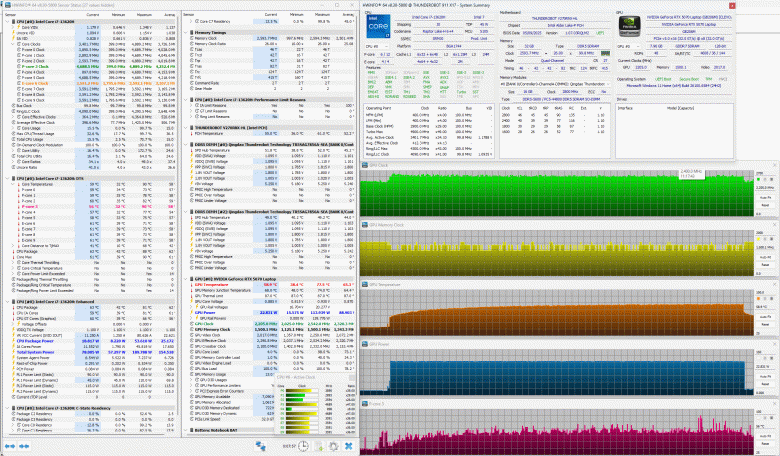Viewport: 780px width, 456px height.
Task: Click the Maximum column header
Action: click(x=142, y=15)
